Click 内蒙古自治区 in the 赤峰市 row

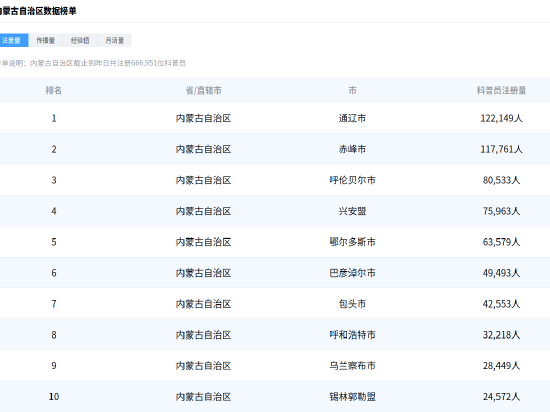click(203, 149)
